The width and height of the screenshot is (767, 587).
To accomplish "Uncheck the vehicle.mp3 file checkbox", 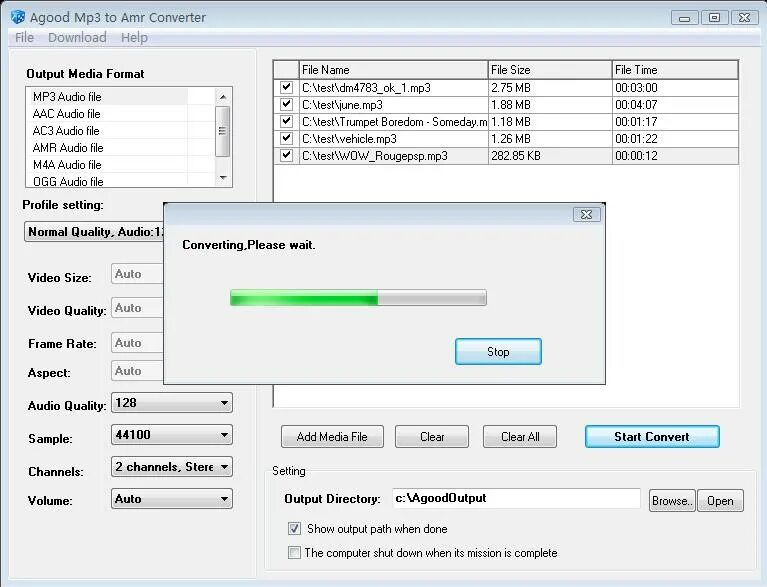I will [x=286, y=138].
